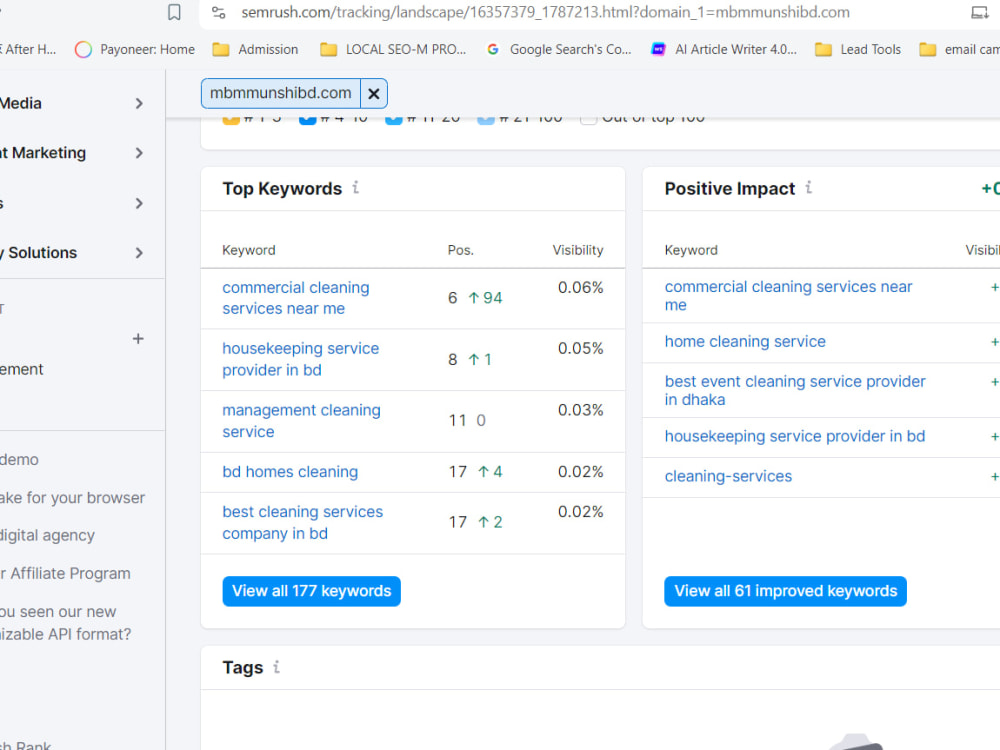Click the 0.06% visibility value
The image size is (1000, 750).
coord(580,288)
